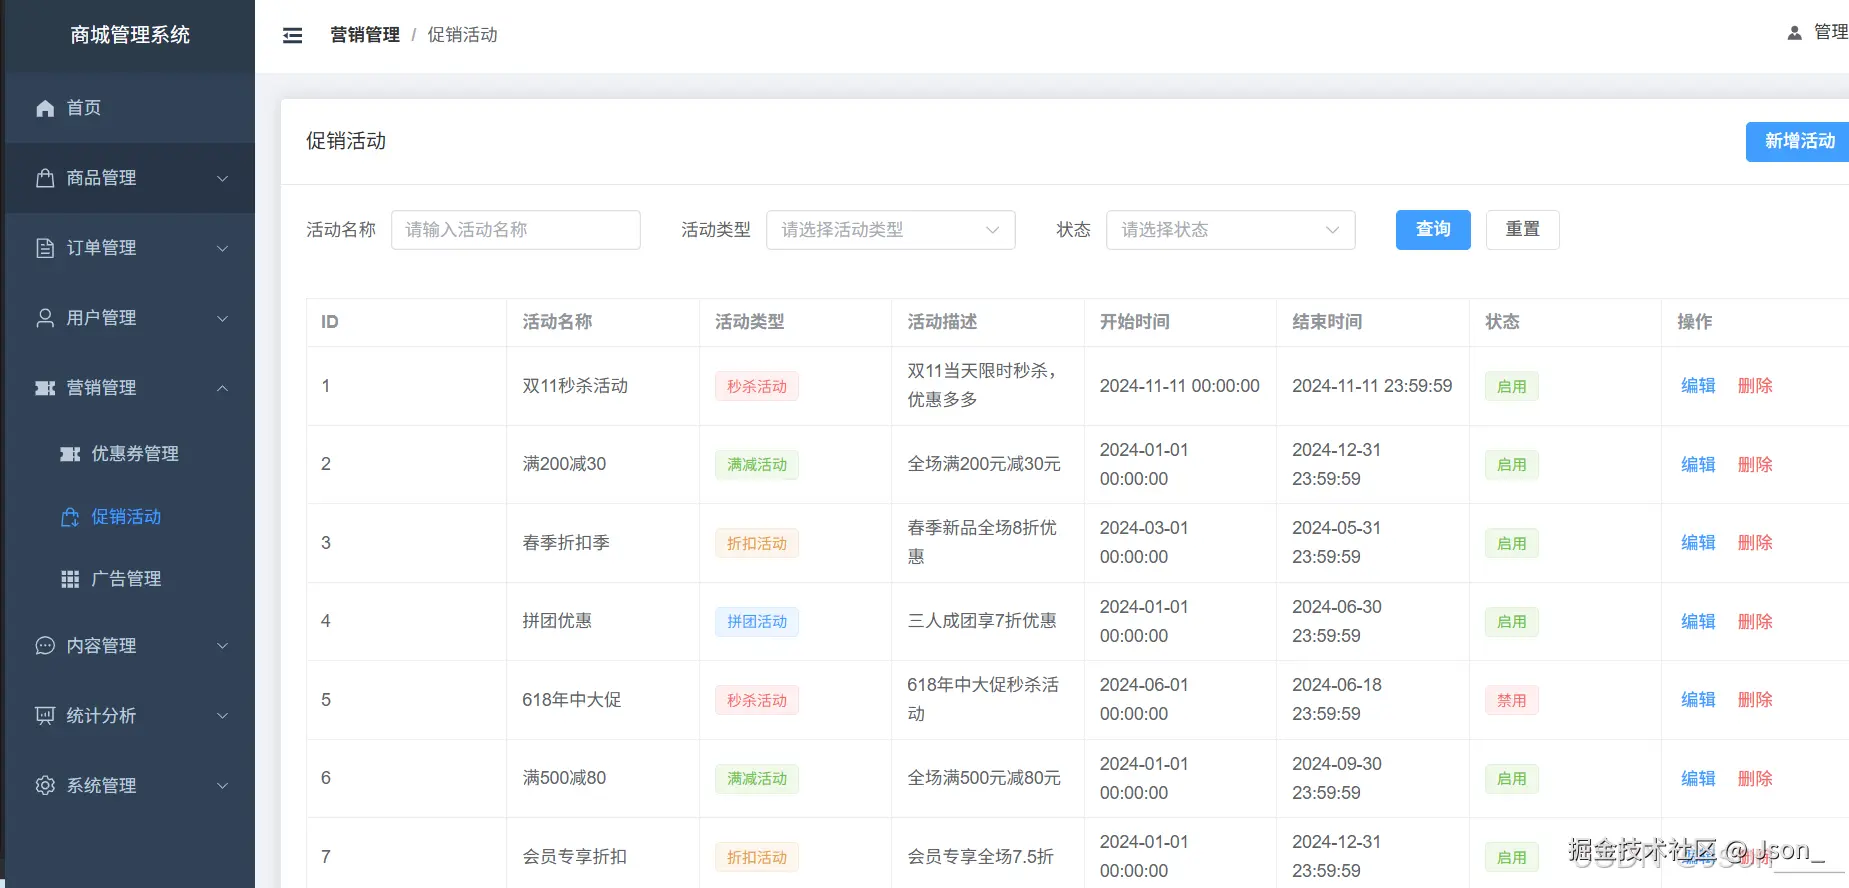The image size is (1849, 888).
Task: Click the admin user avatar icon
Action: (x=1794, y=33)
